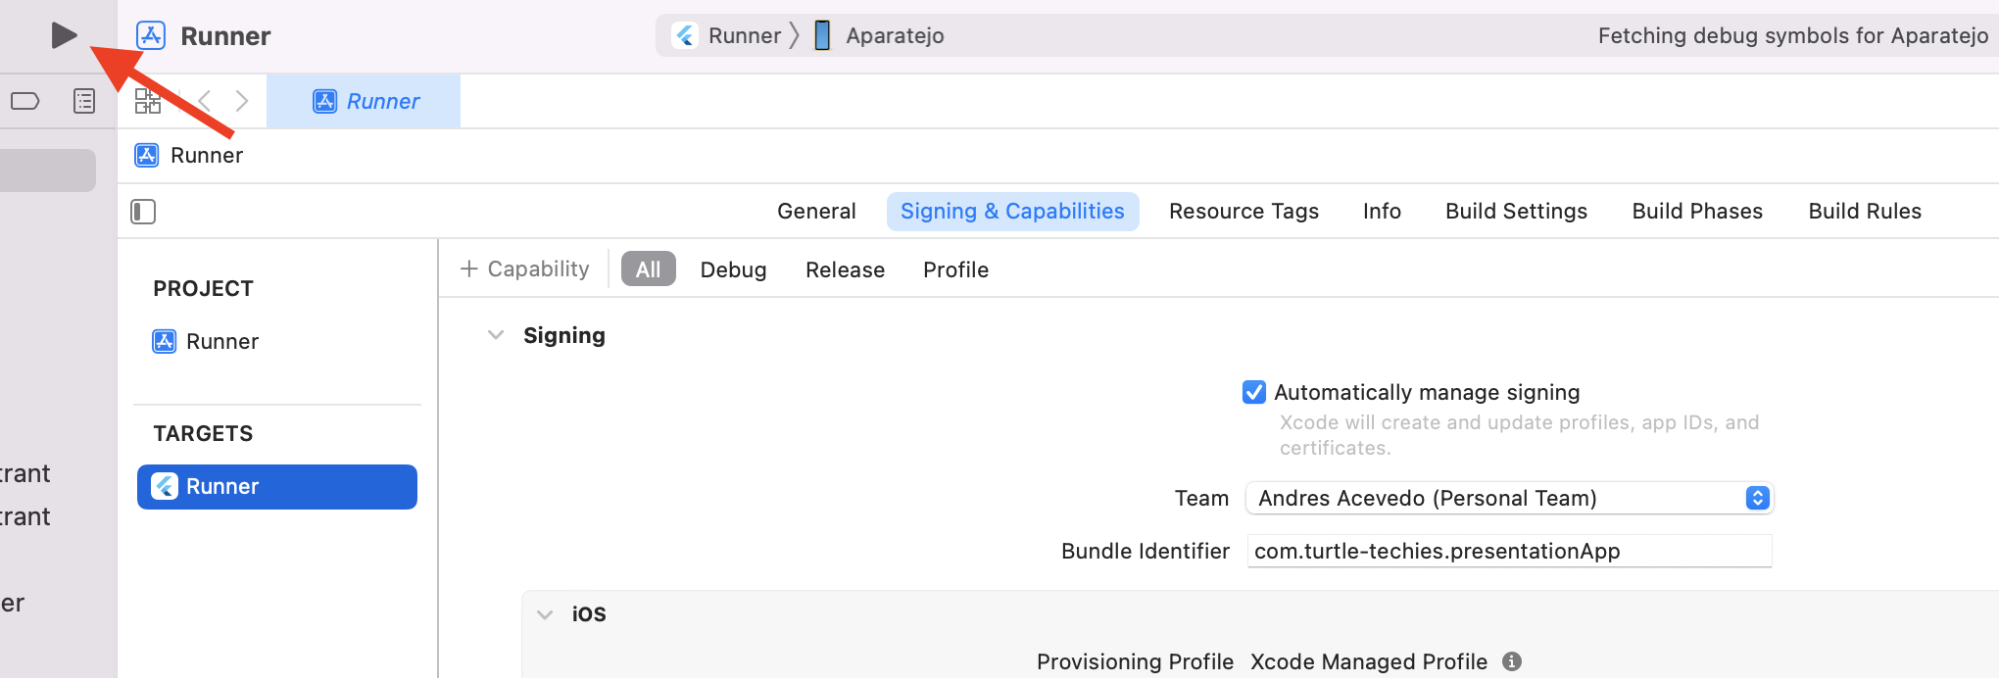
Task: Open the Build Phases tab
Action: [1697, 211]
